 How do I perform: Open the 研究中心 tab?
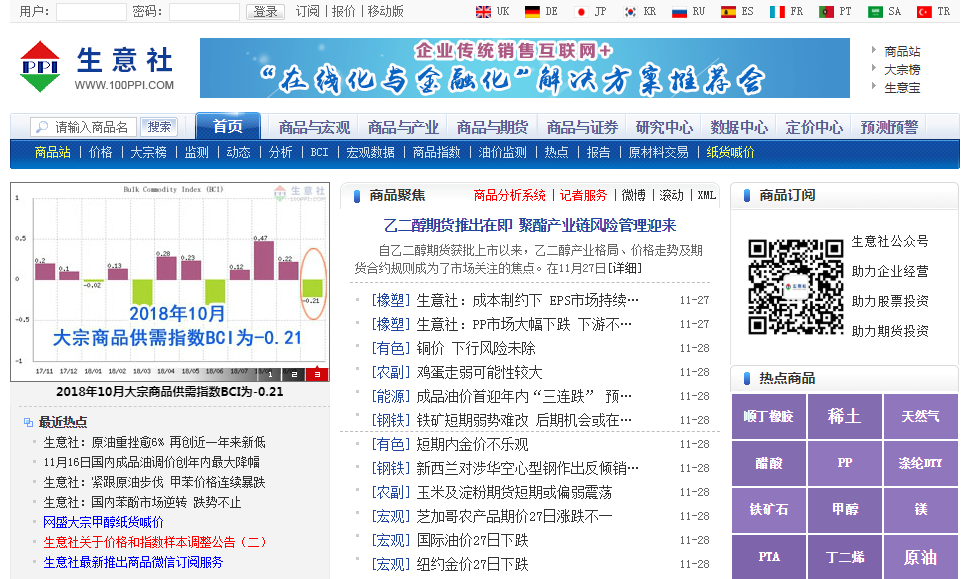click(x=664, y=127)
